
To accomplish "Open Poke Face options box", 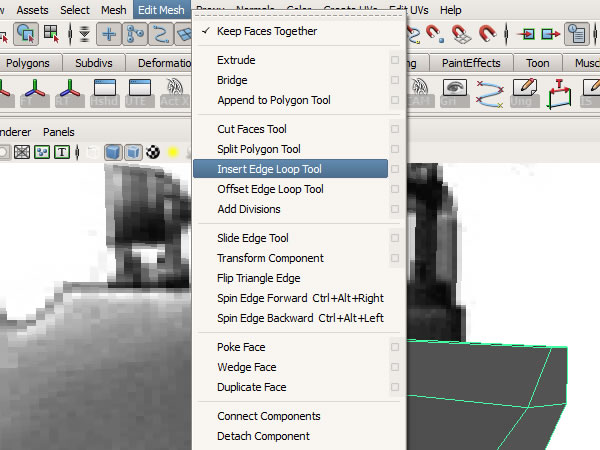I will tap(395, 347).
